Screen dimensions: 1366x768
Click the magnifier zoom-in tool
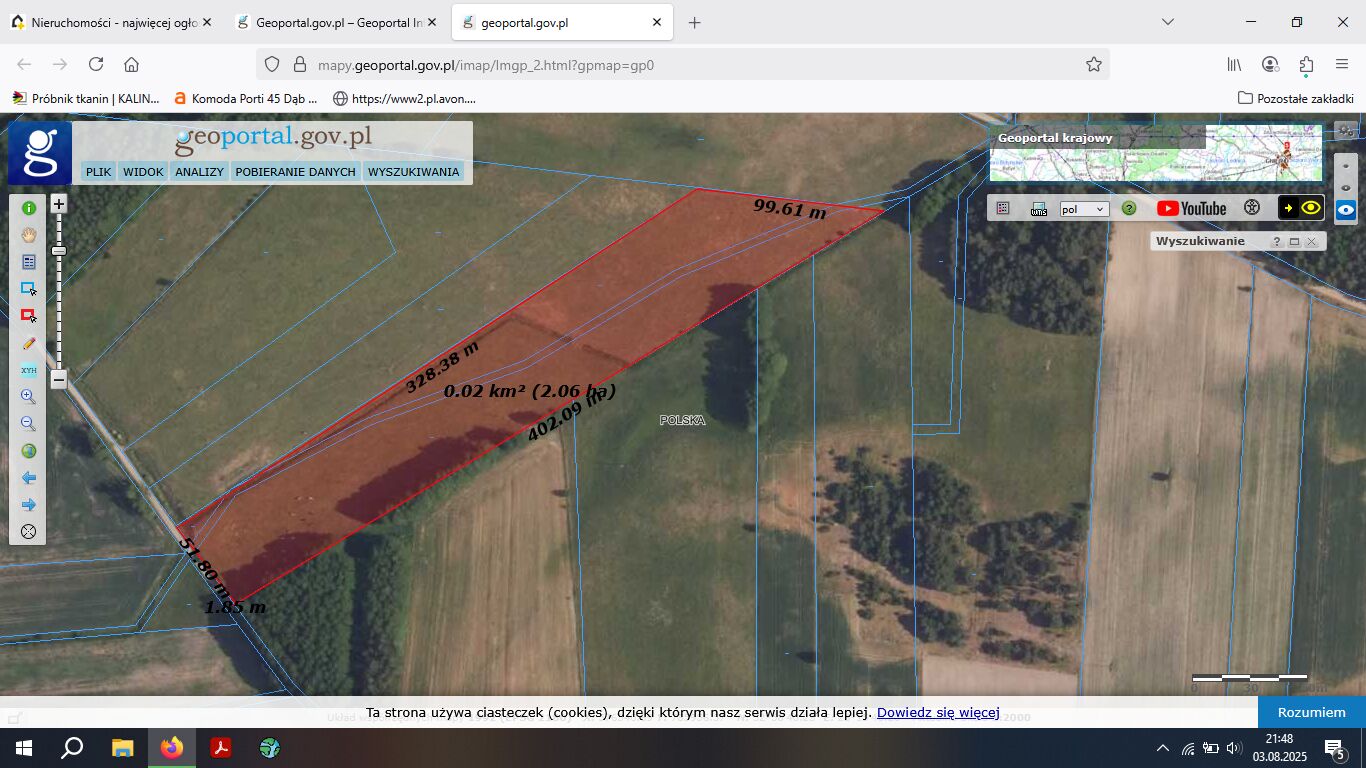click(x=29, y=397)
